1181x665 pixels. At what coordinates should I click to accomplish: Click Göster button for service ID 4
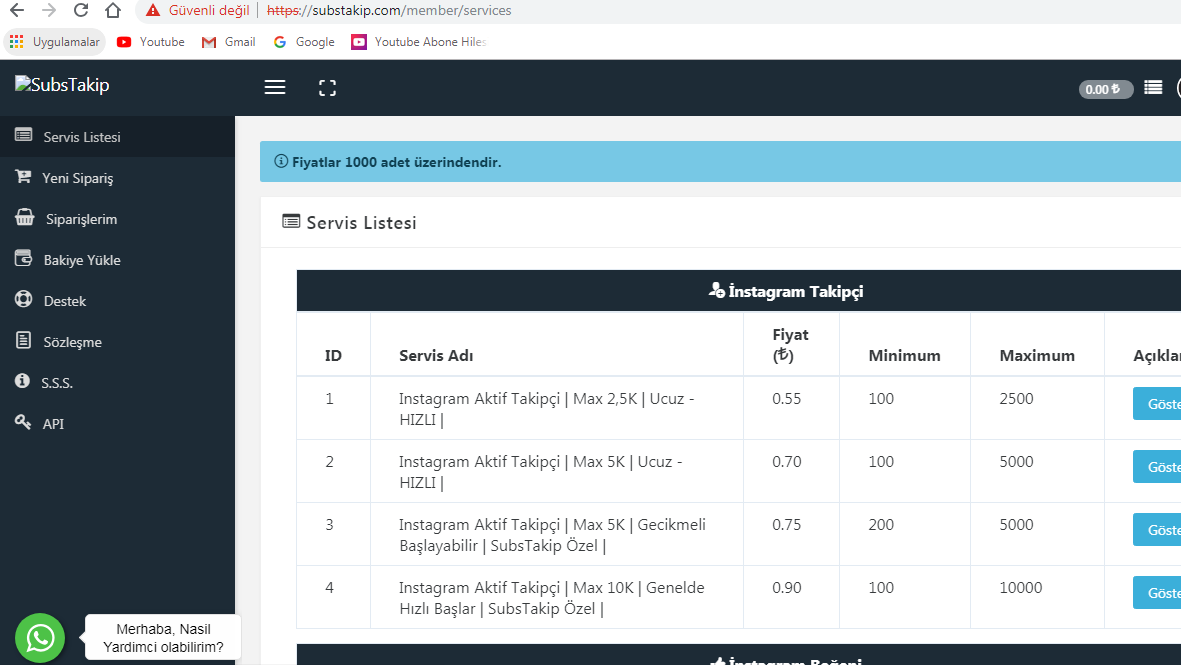coord(1158,593)
